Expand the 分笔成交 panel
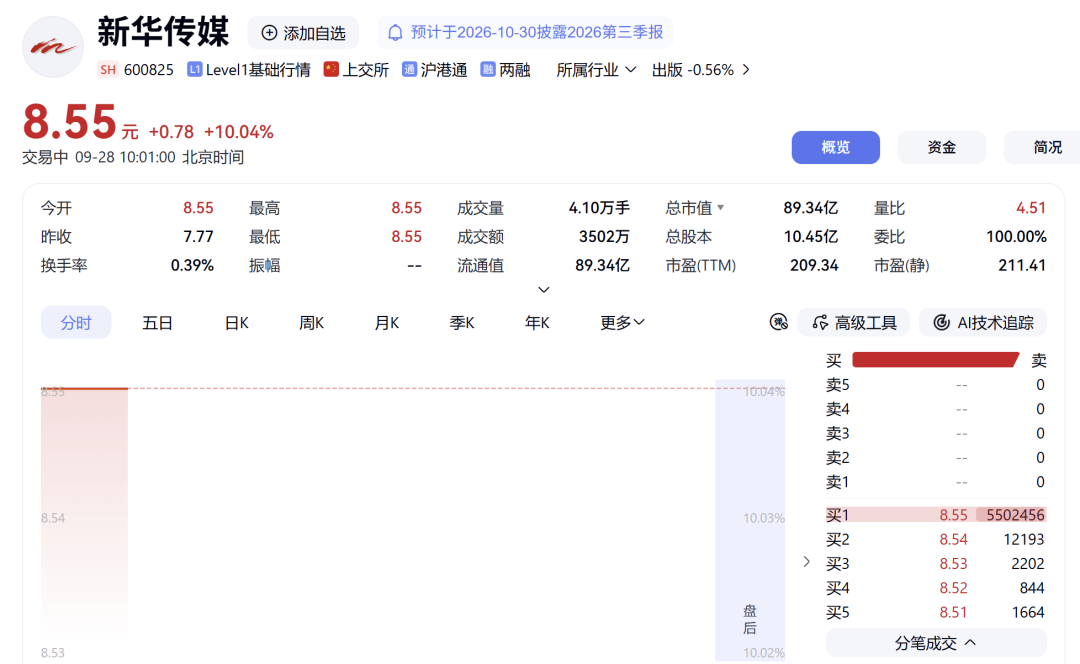The image size is (1080, 664). (936, 643)
